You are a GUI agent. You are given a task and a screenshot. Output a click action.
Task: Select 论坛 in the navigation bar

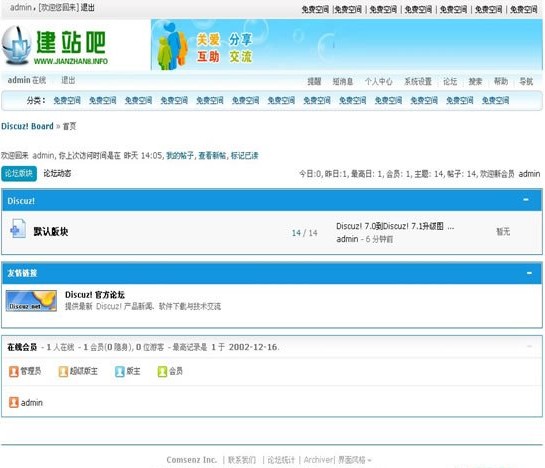450,81
